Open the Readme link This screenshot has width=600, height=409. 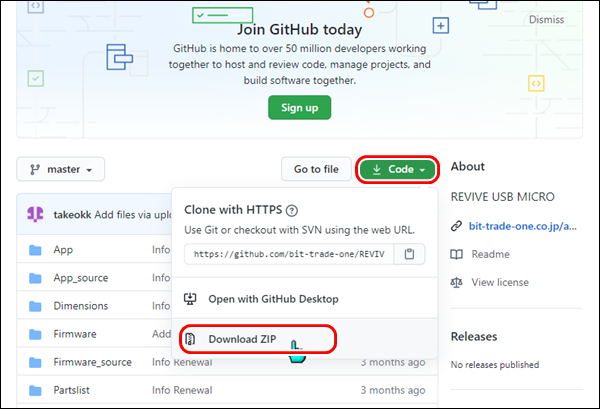pos(490,254)
